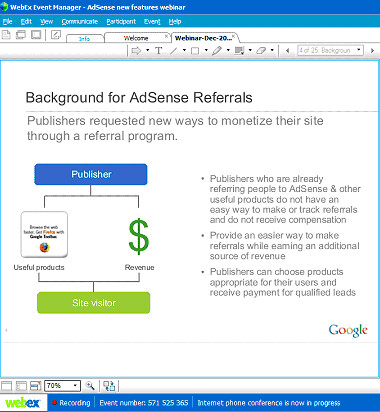Switch to the Info tab
This screenshot has width=380, height=412.
[x=84, y=39]
